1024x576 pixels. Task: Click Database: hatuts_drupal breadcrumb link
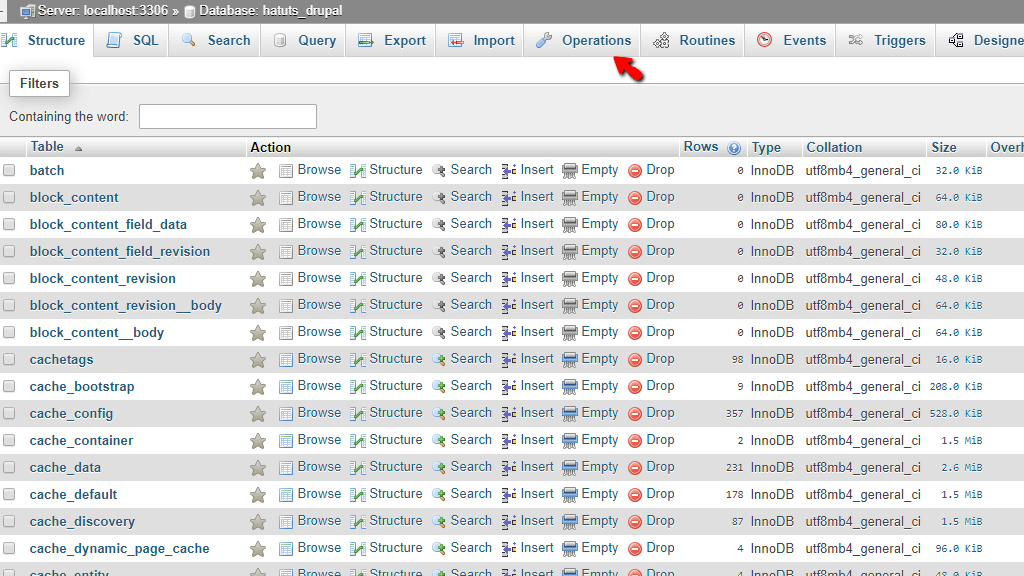[270, 10]
